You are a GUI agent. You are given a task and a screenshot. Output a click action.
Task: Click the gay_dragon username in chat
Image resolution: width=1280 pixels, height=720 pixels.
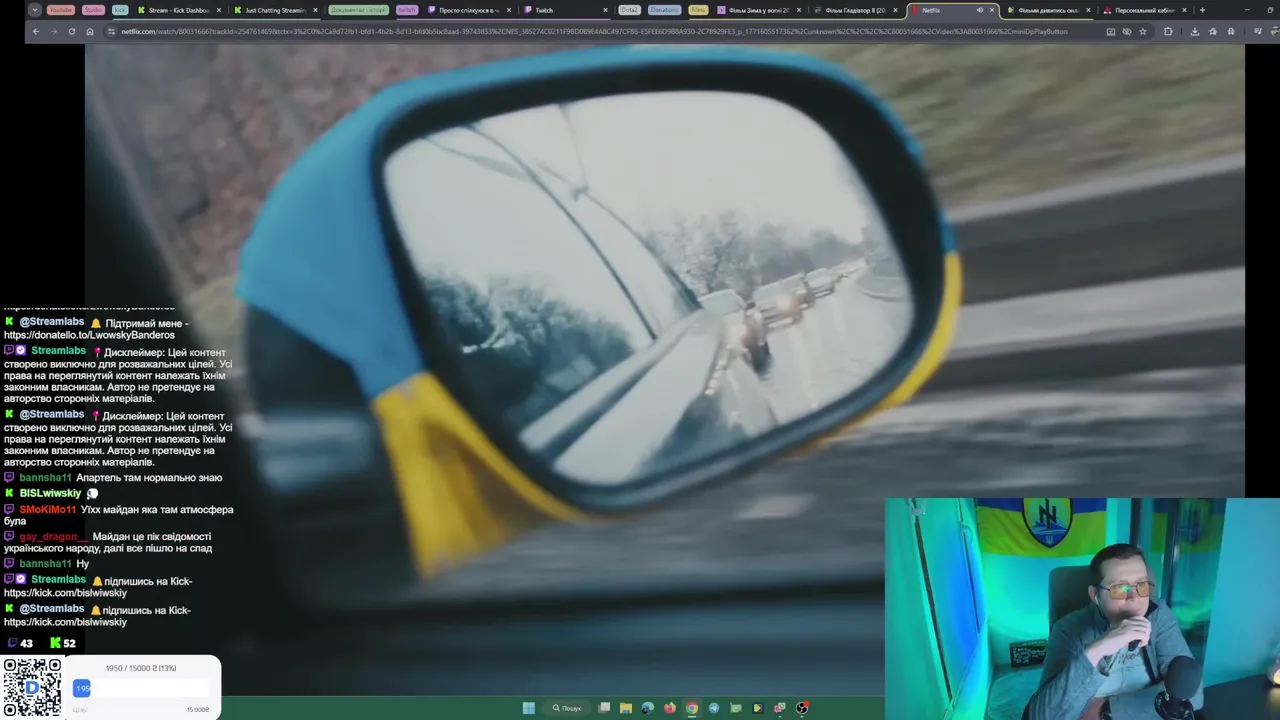click(53, 536)
